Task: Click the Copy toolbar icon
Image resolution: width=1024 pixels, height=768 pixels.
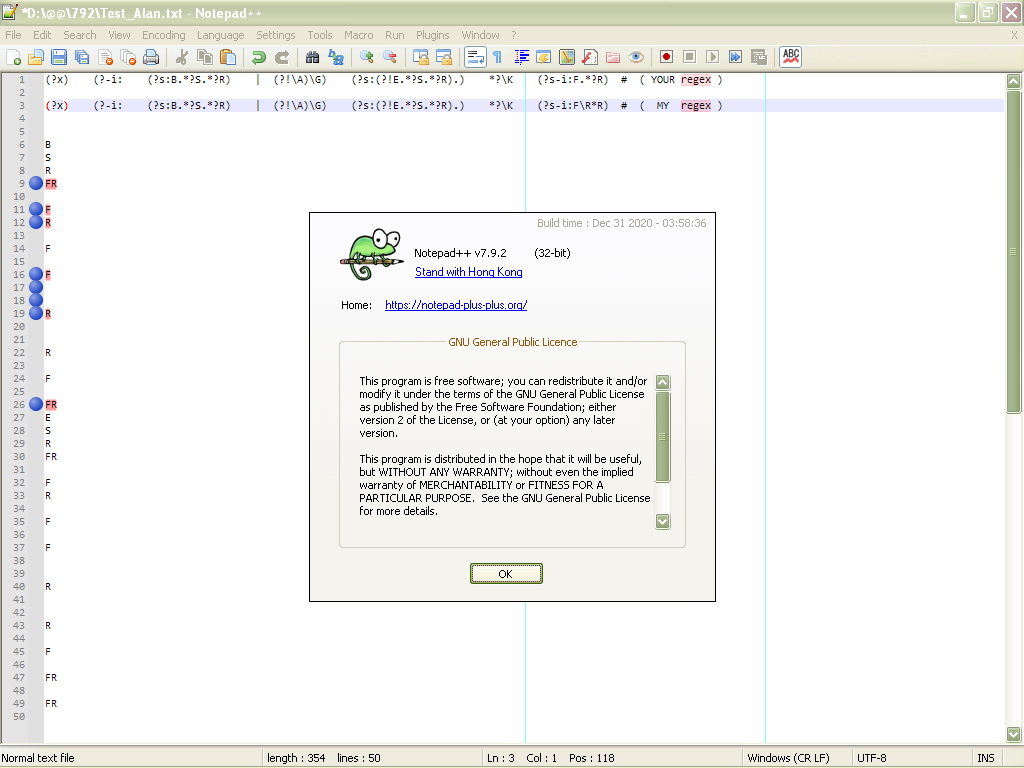Action: 204,57
